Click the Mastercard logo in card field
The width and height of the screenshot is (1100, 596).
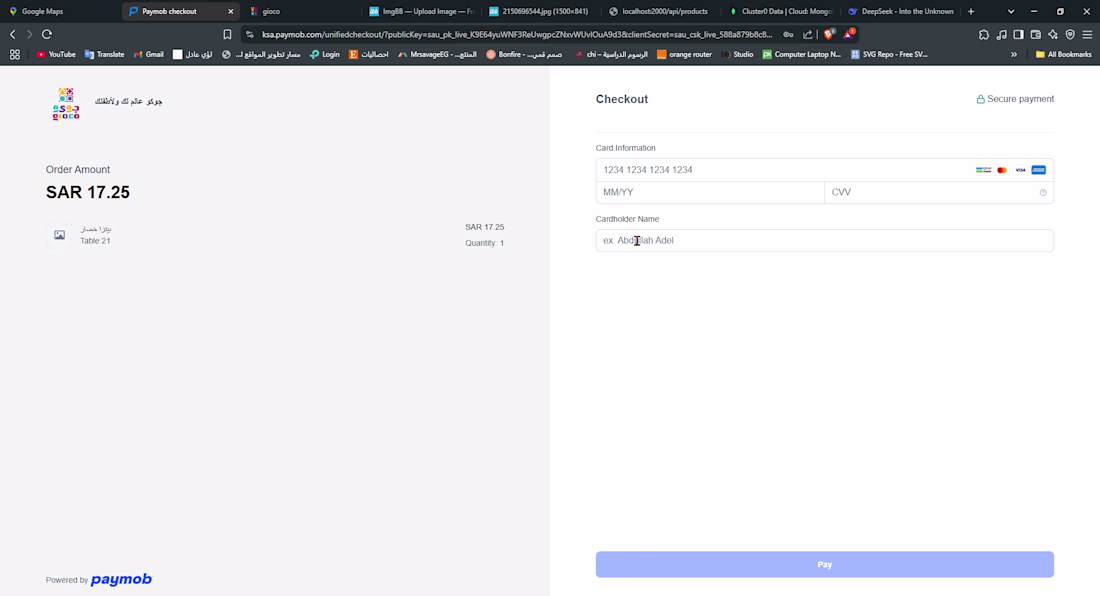pos(1002,170)
